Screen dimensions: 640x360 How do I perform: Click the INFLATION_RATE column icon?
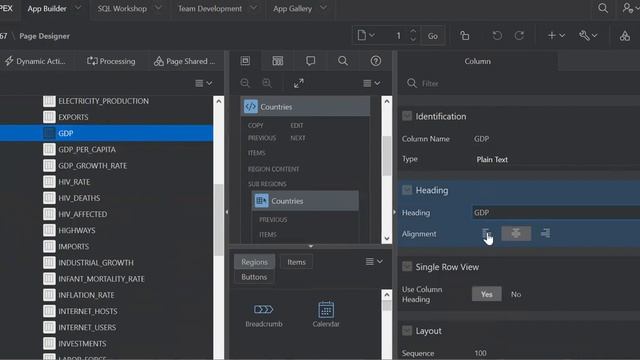pyautogui.click(x=49, y=295)
